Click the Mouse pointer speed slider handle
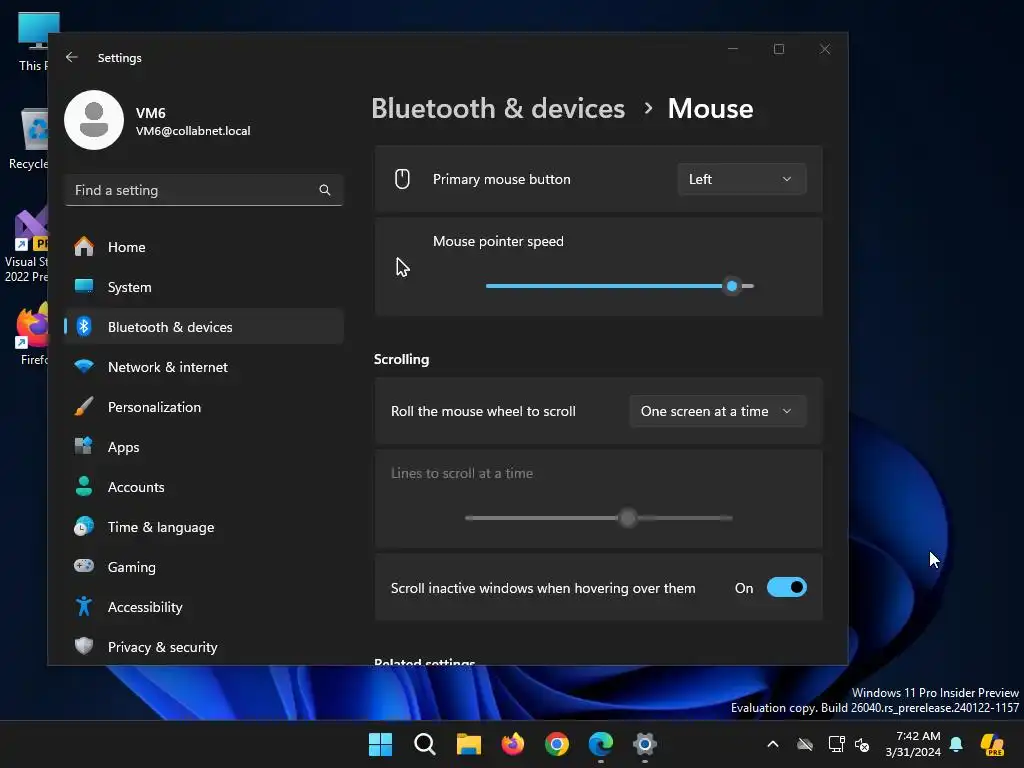 click(732, 286)
